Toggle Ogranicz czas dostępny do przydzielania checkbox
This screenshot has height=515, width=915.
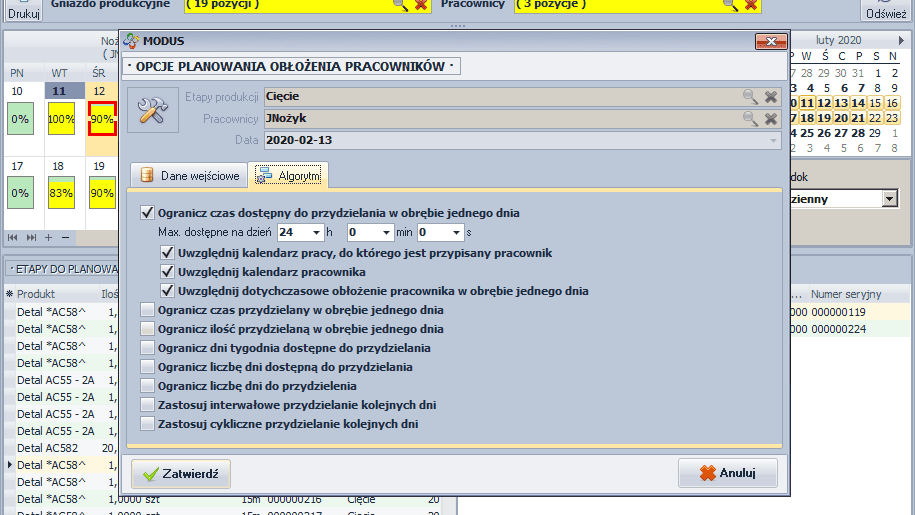coord(147,213)
